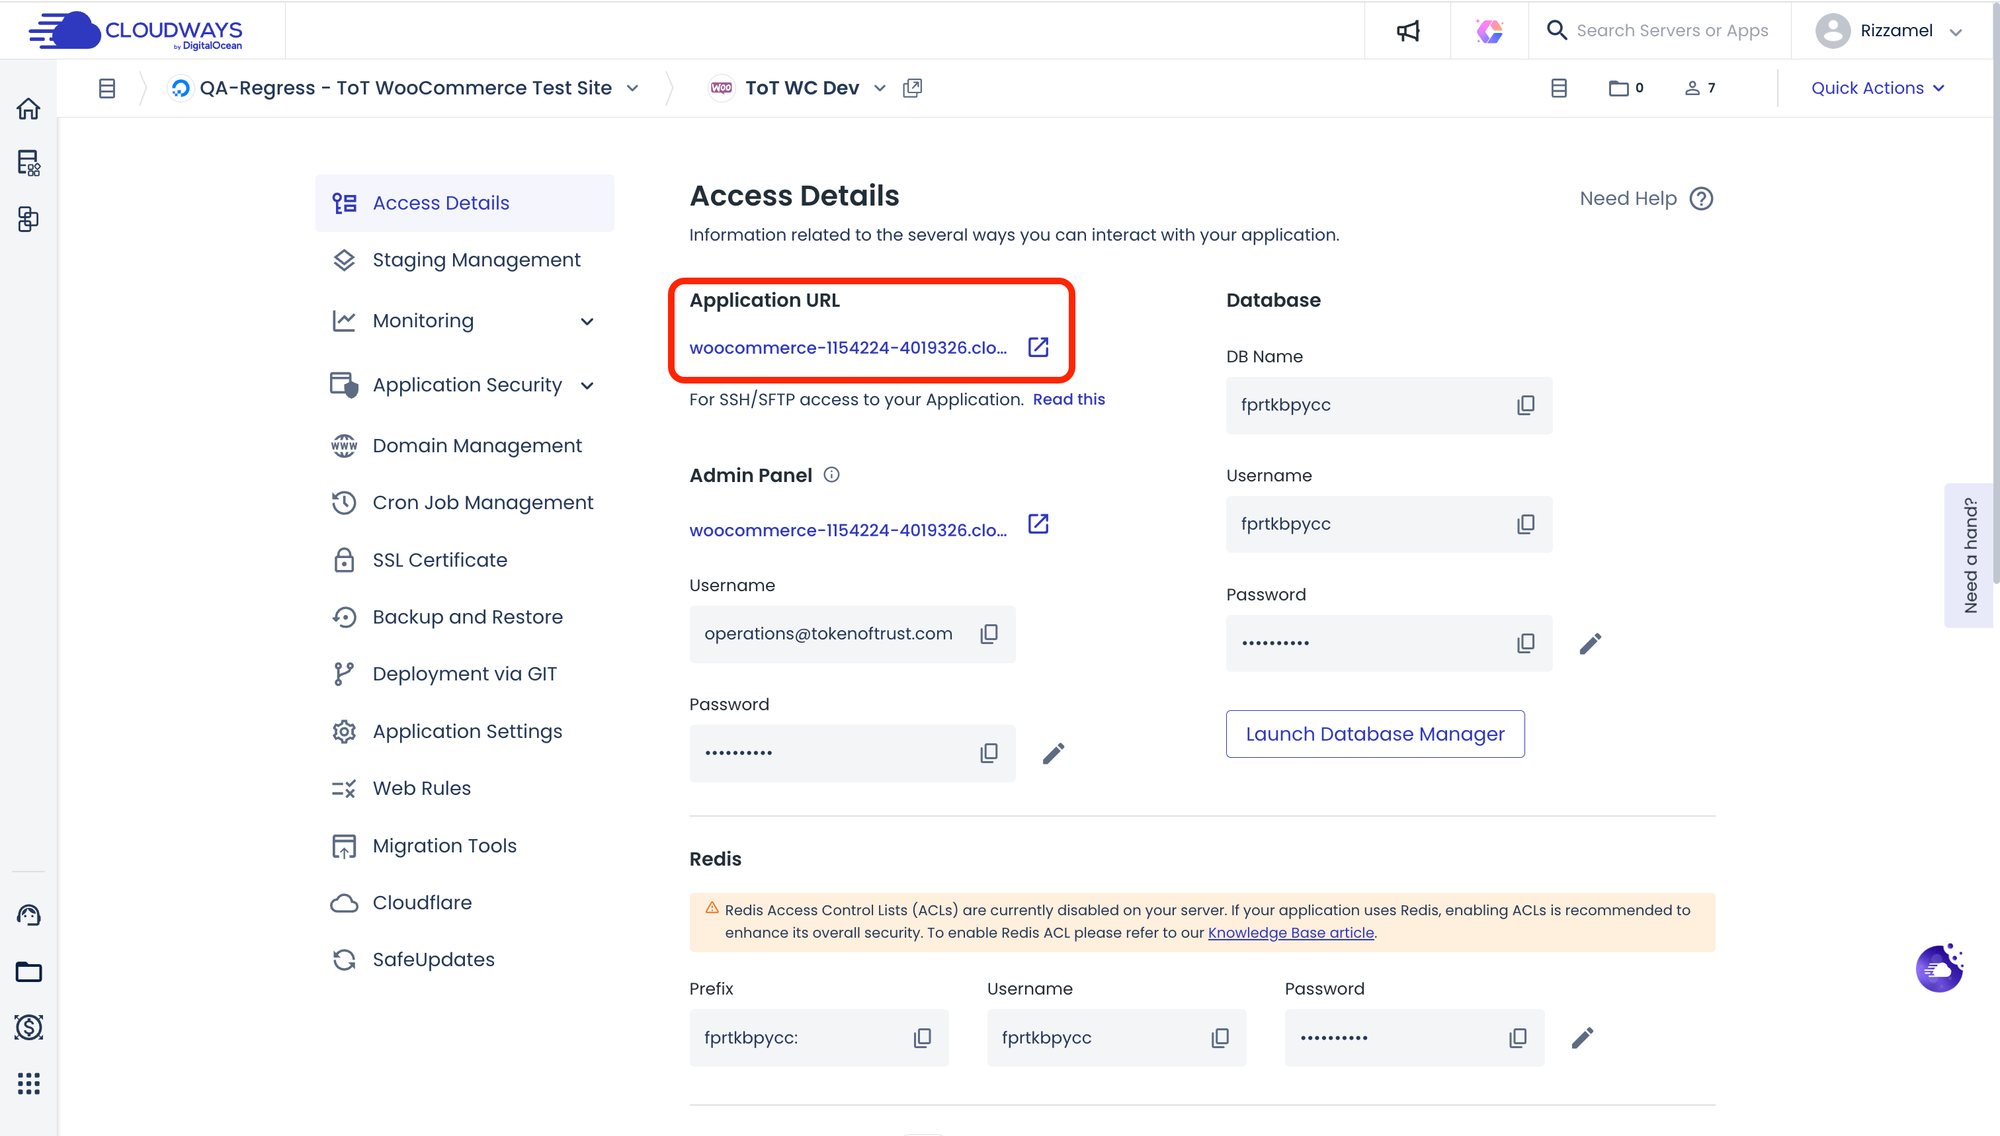Copy the Redis prefix value
Viewport: 2000px width, 1136px height.
click(x=922, y=1038)
